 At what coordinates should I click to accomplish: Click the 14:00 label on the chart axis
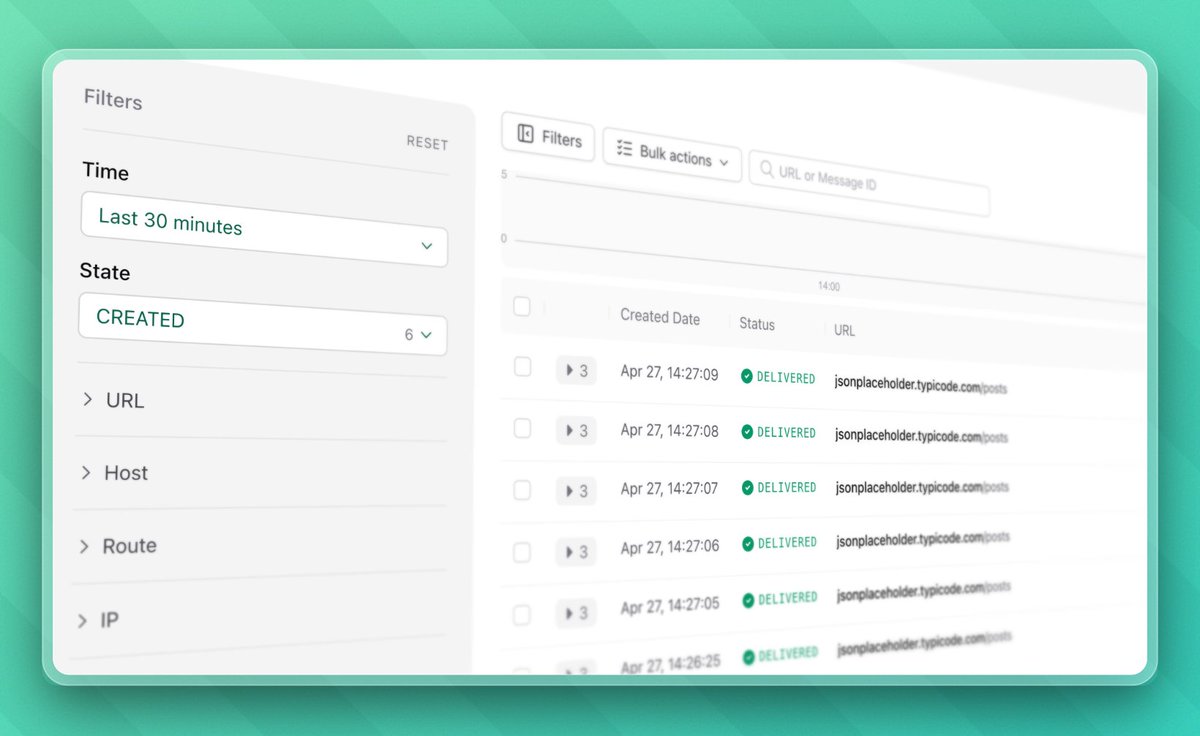point(829,286)
